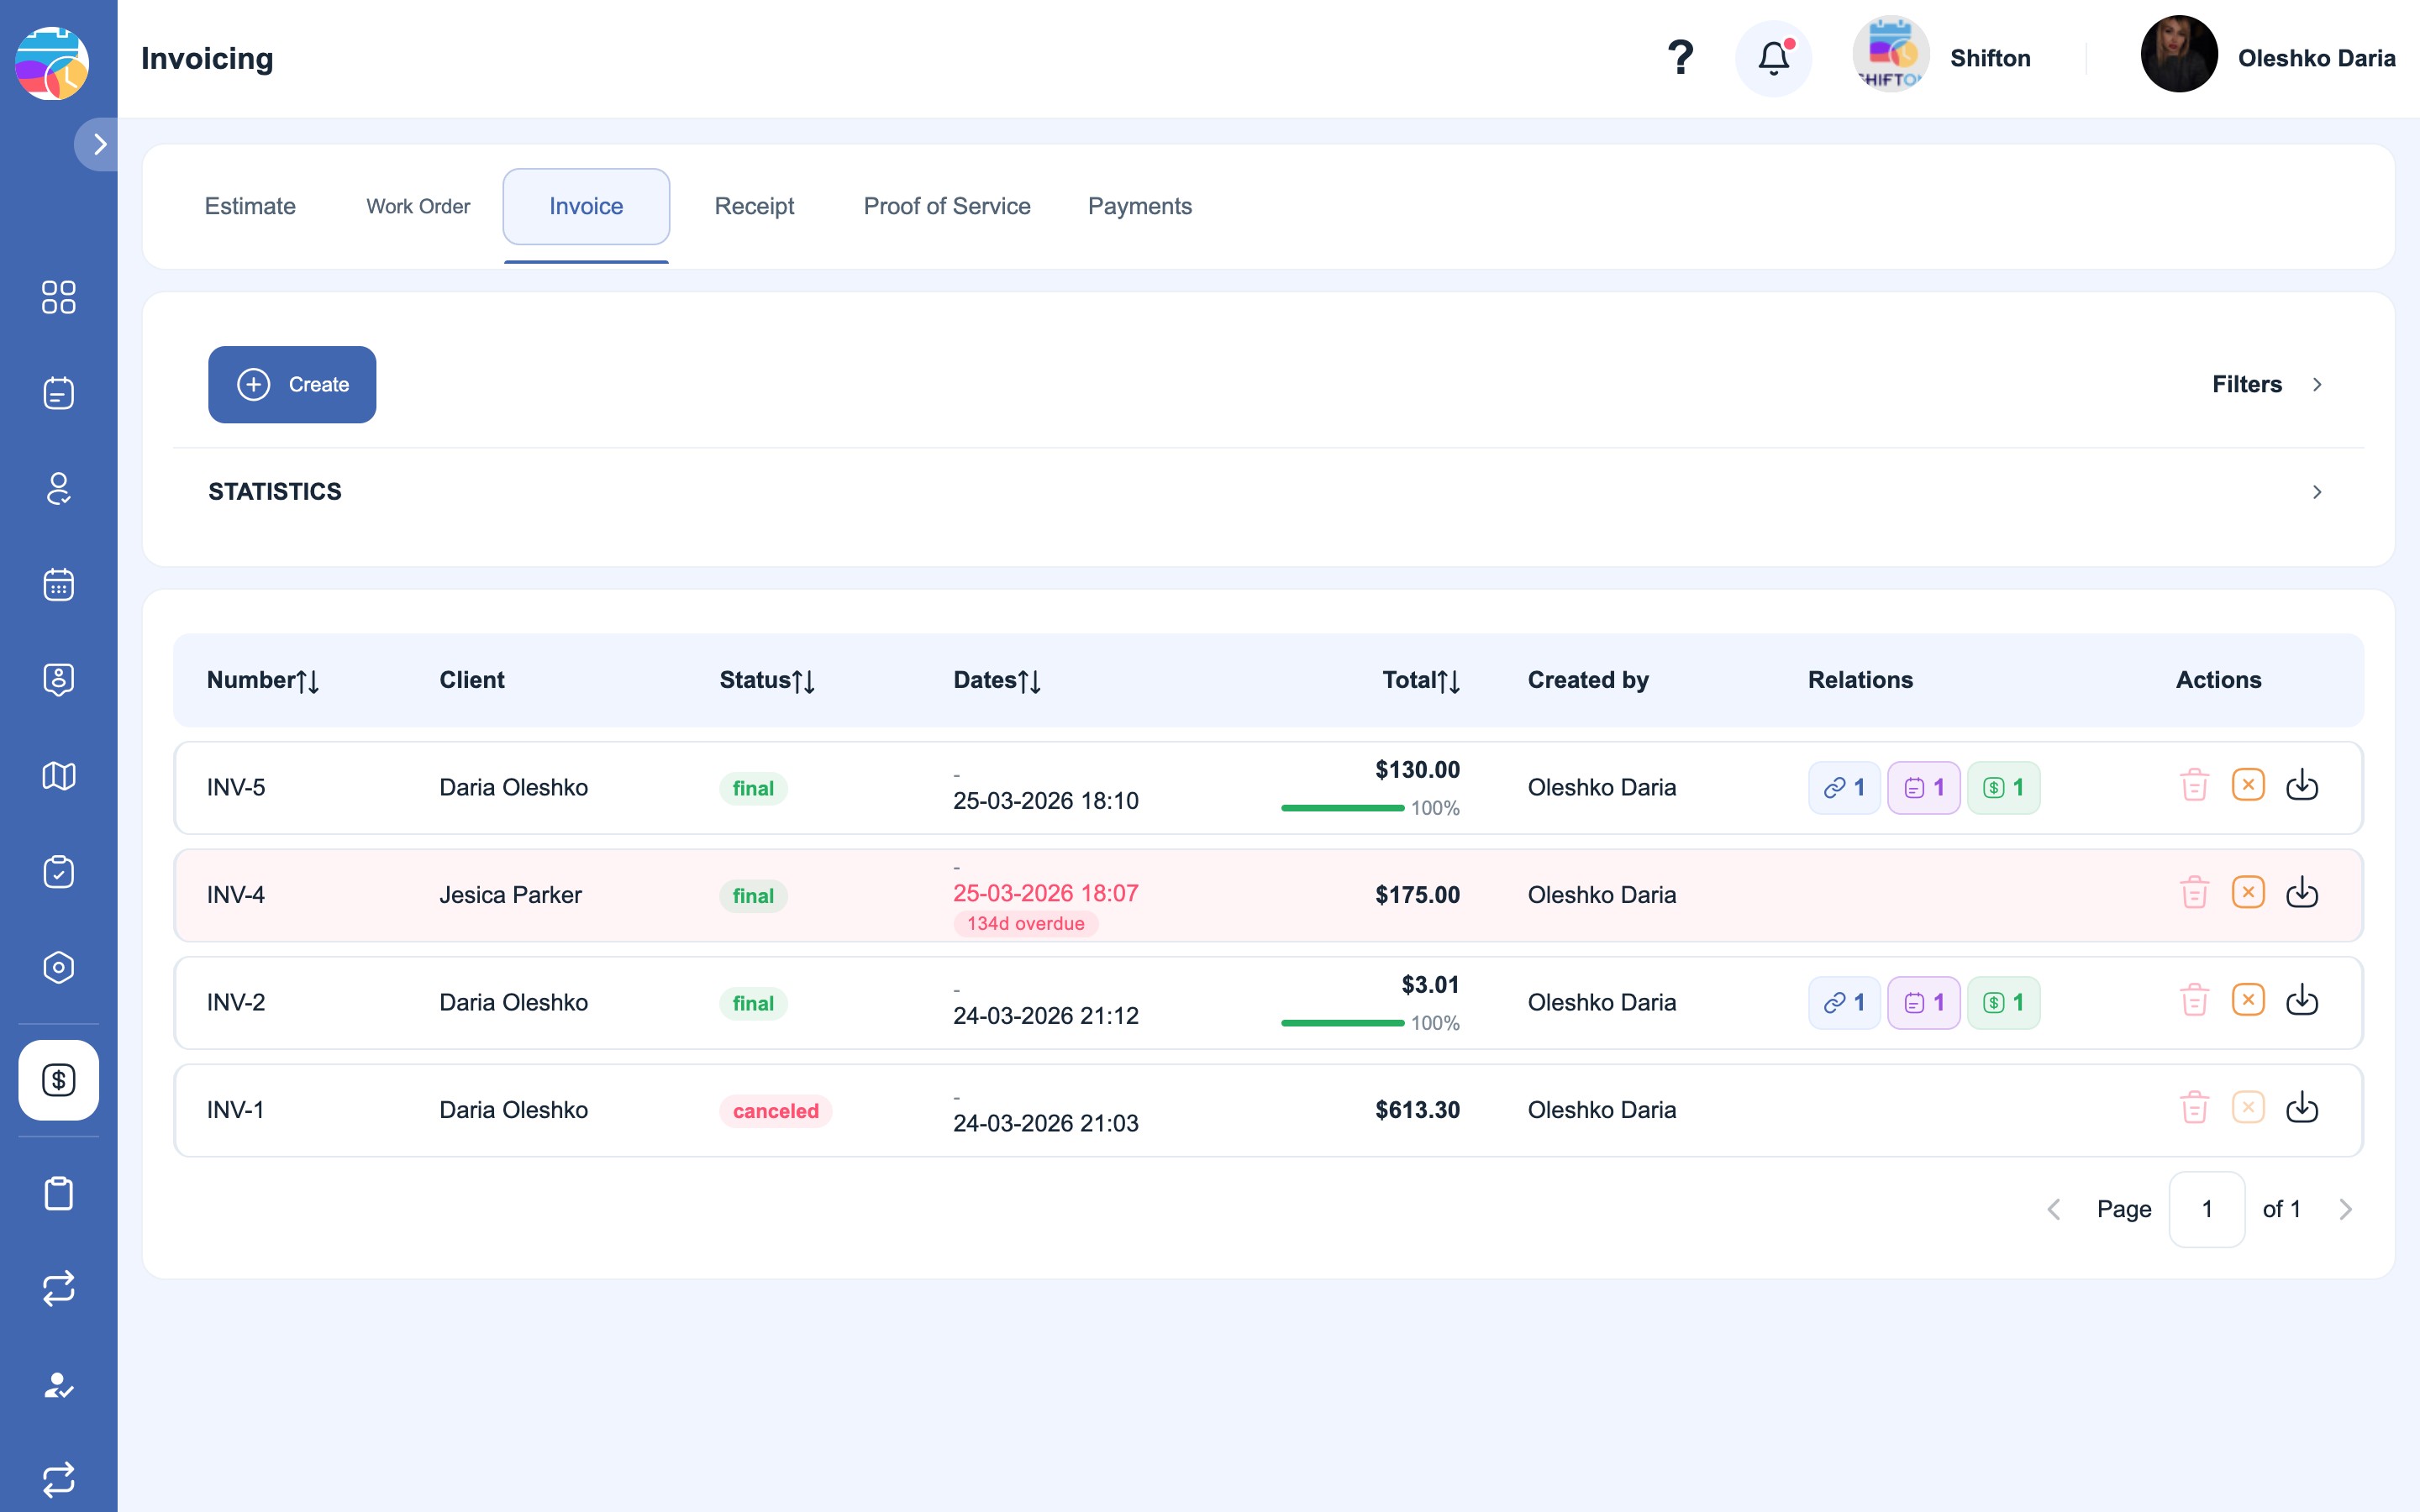2420x1512 pixels.
Task: Click the payment relation badge on INV-5
Action: 2003,788
